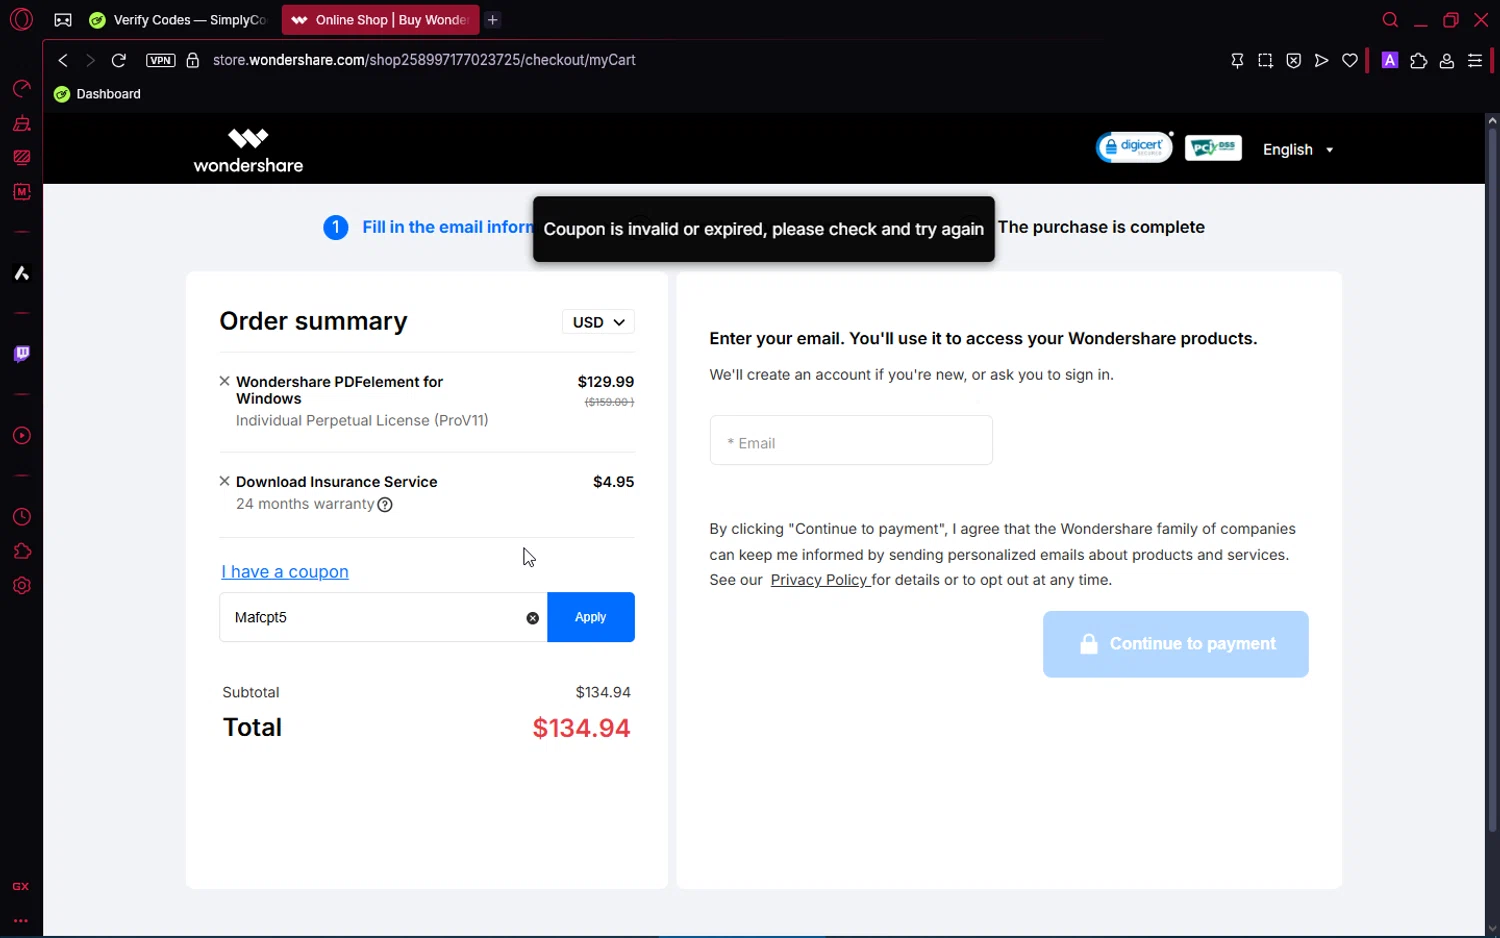This screenshot has height=938, width=1500.
Task: Open the GX Control gauge icon in sidebar
Action: tap(21, 89)
